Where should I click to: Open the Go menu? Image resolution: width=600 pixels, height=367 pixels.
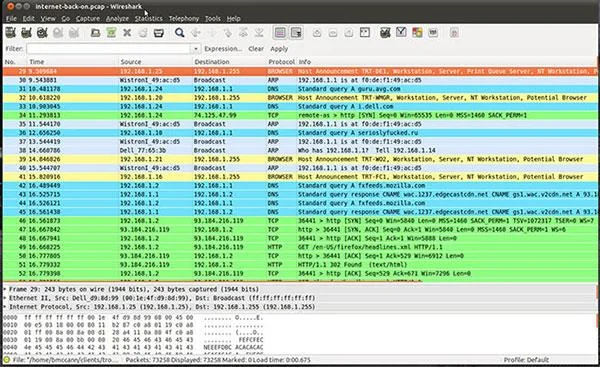click(66, 18)
